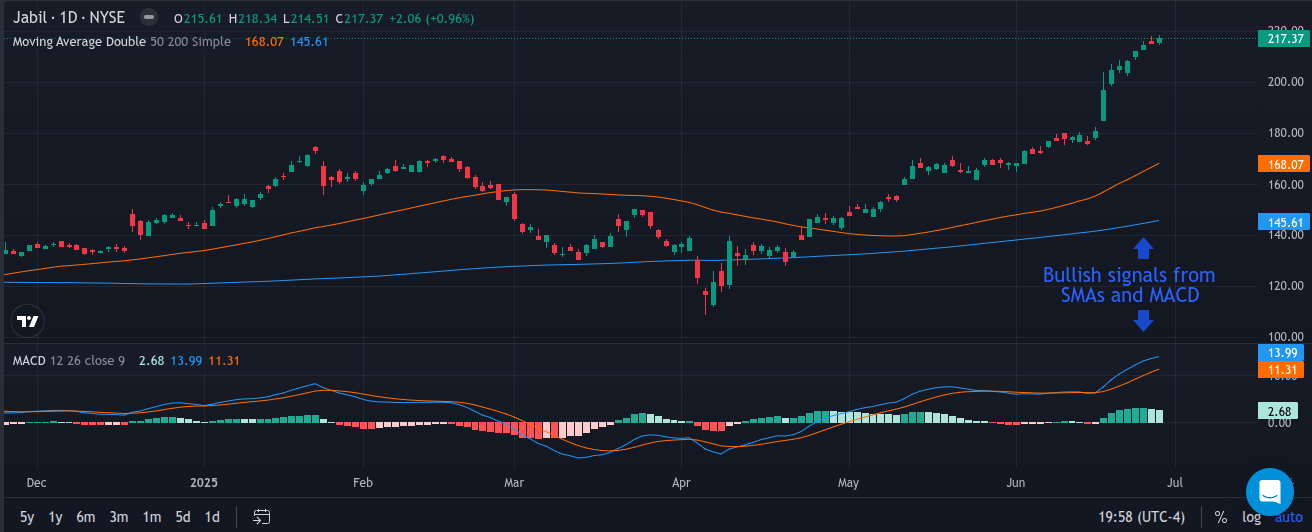Click the low price L214.51
Screen dimensions: 1312x532
[309, 19]
